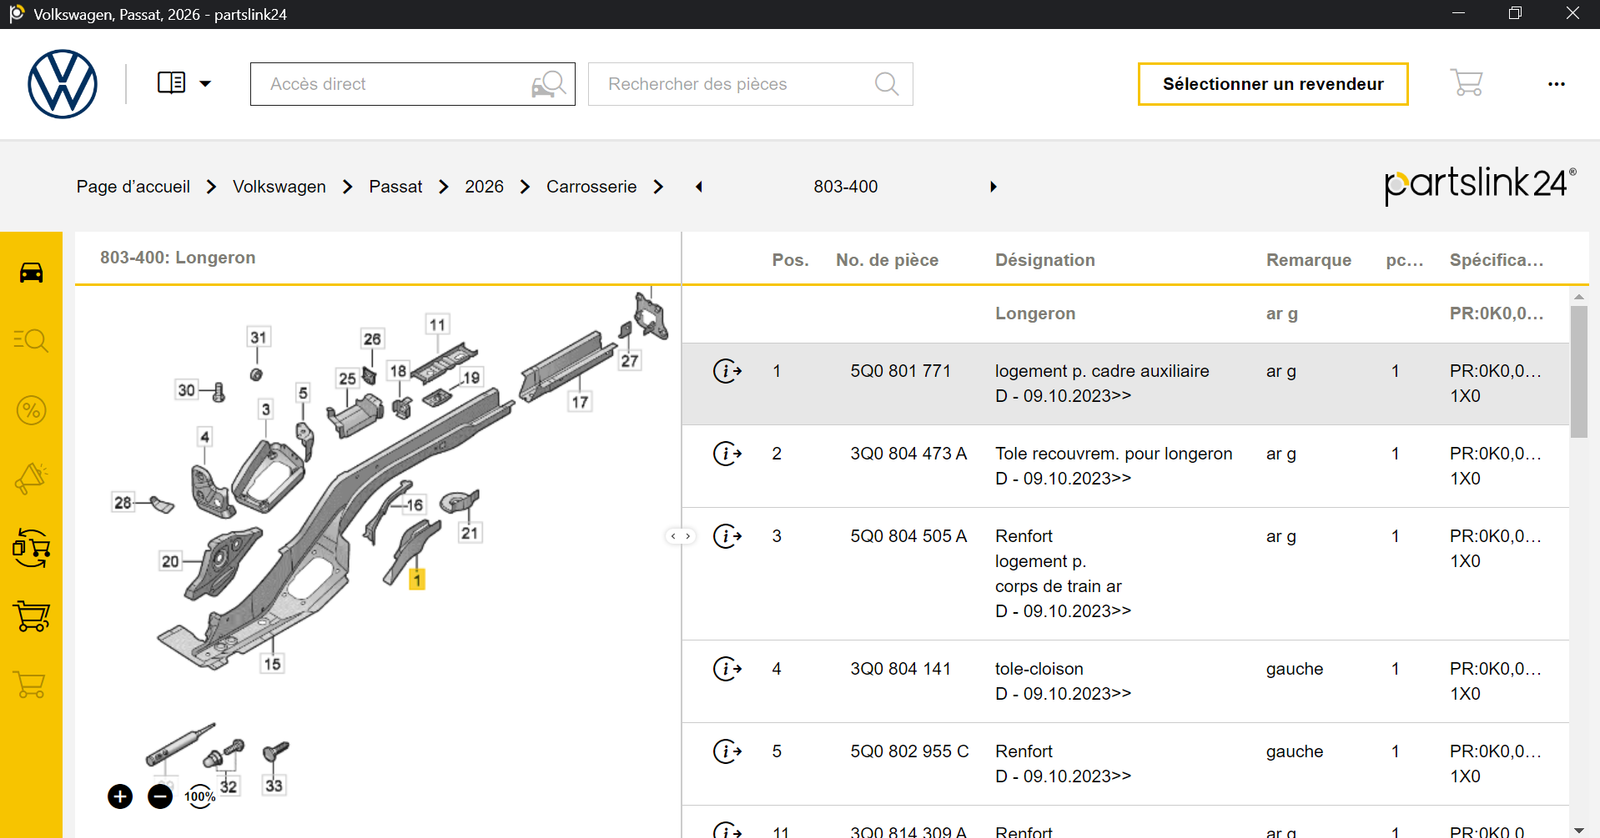The height and width of the screenshot is (838, 1600).
Task: Select part number 3Q0 804 473 A
Action: pyautogui.click(x=908, y=454)
